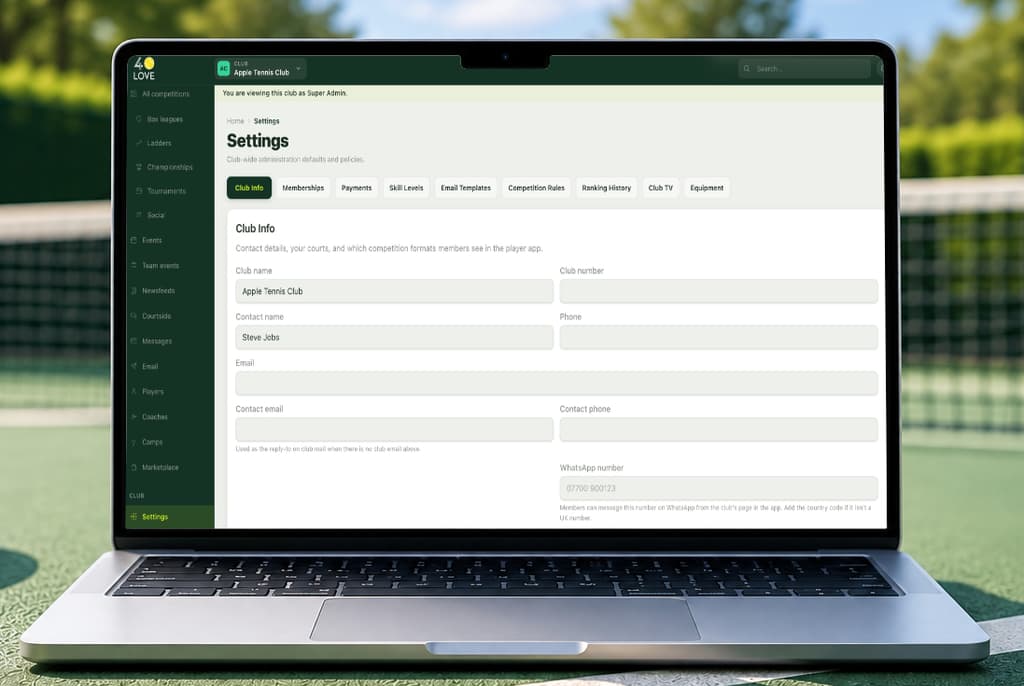Click the WhatsApp number input field
The image size is (1024, 686).
pyautogui.click(x=718, y=489)
